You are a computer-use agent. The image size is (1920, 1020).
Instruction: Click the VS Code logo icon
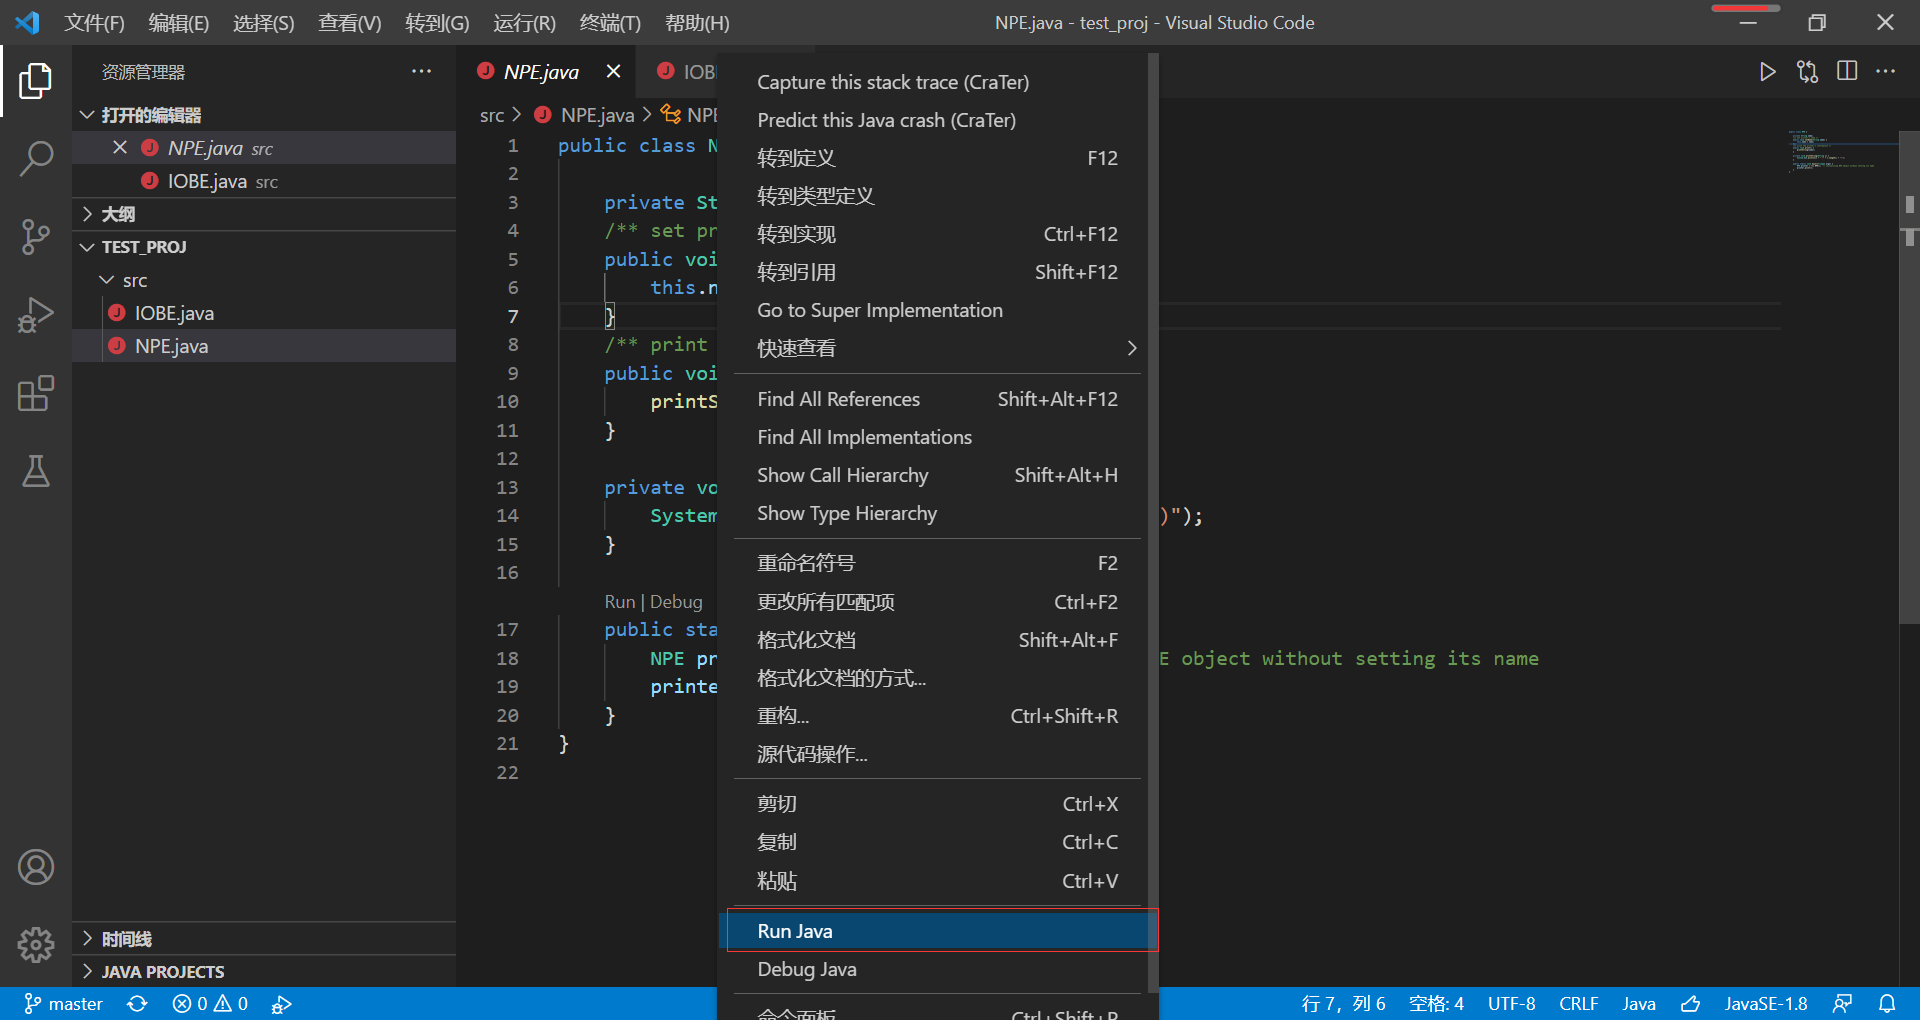(28, 22)
